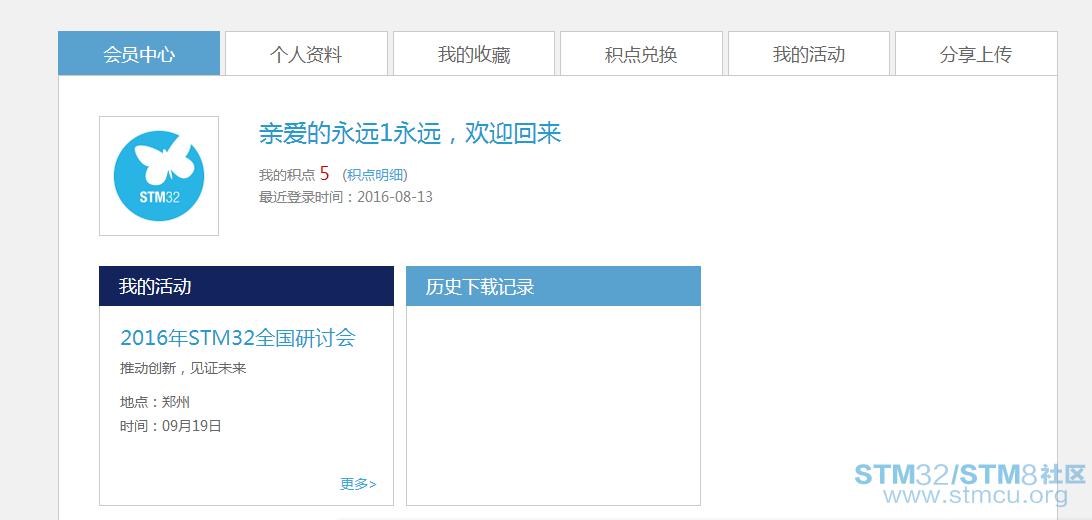The image size is (1092, 520).
Task: Click the 地点：郑州 location text
Action: click(x=155, y=402)
